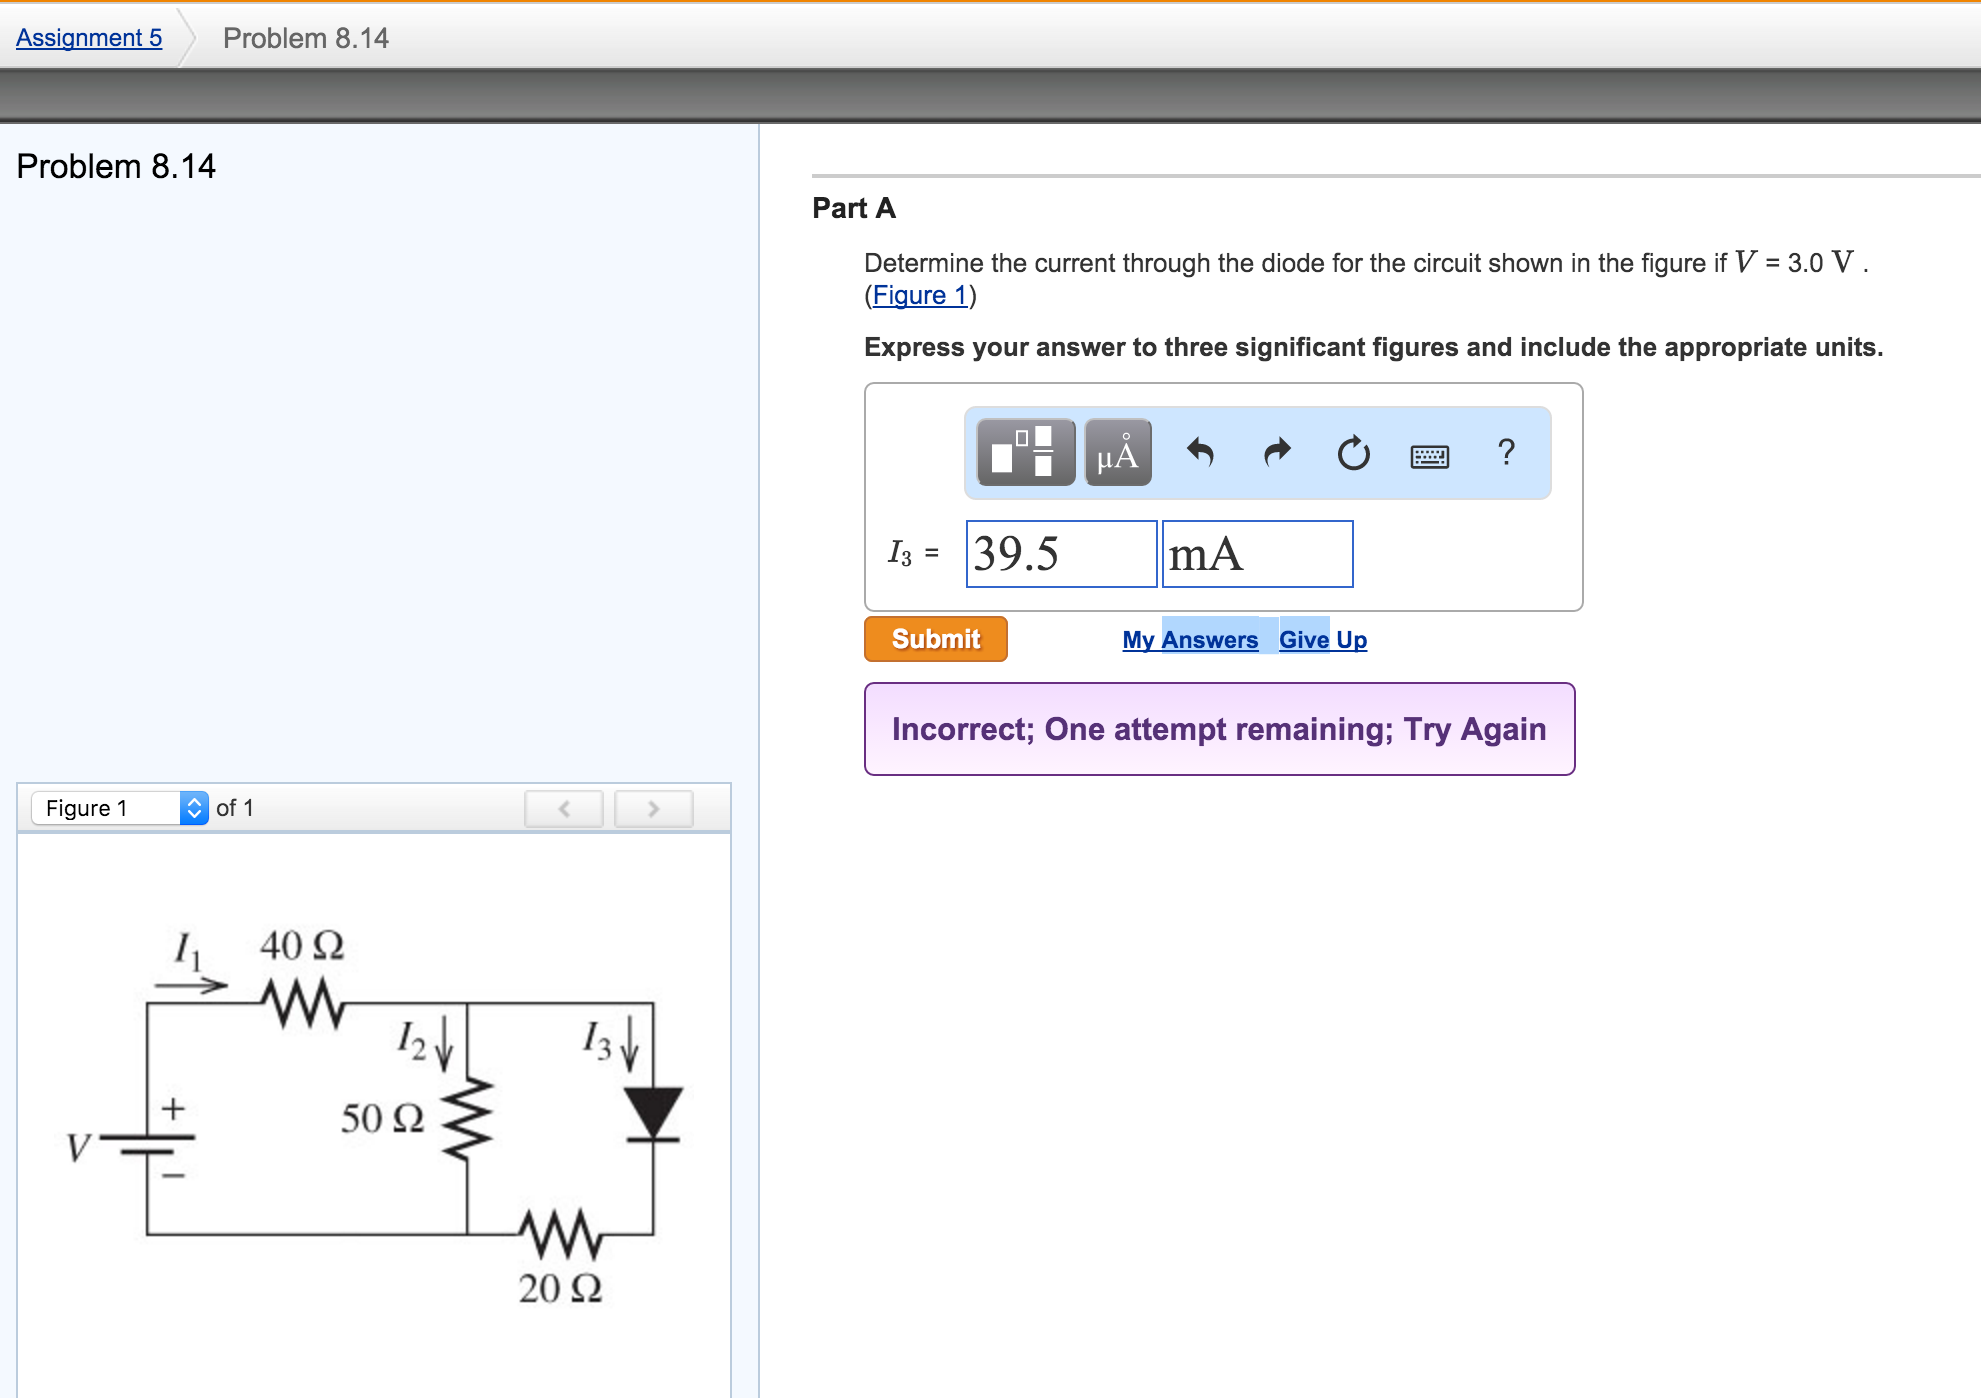Open the μÅ units inserter
The image size is (1981, 1398).
1116,453
